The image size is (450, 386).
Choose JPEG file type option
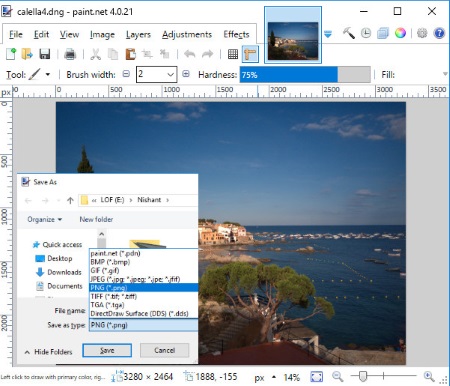pyautogui.click(x=144, y=279)
